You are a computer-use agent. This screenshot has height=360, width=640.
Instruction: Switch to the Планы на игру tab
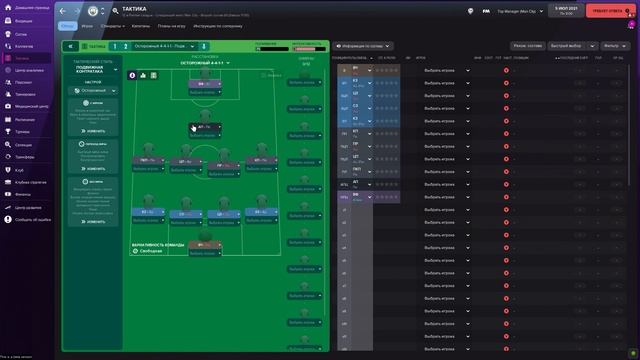tap(171, 26)
